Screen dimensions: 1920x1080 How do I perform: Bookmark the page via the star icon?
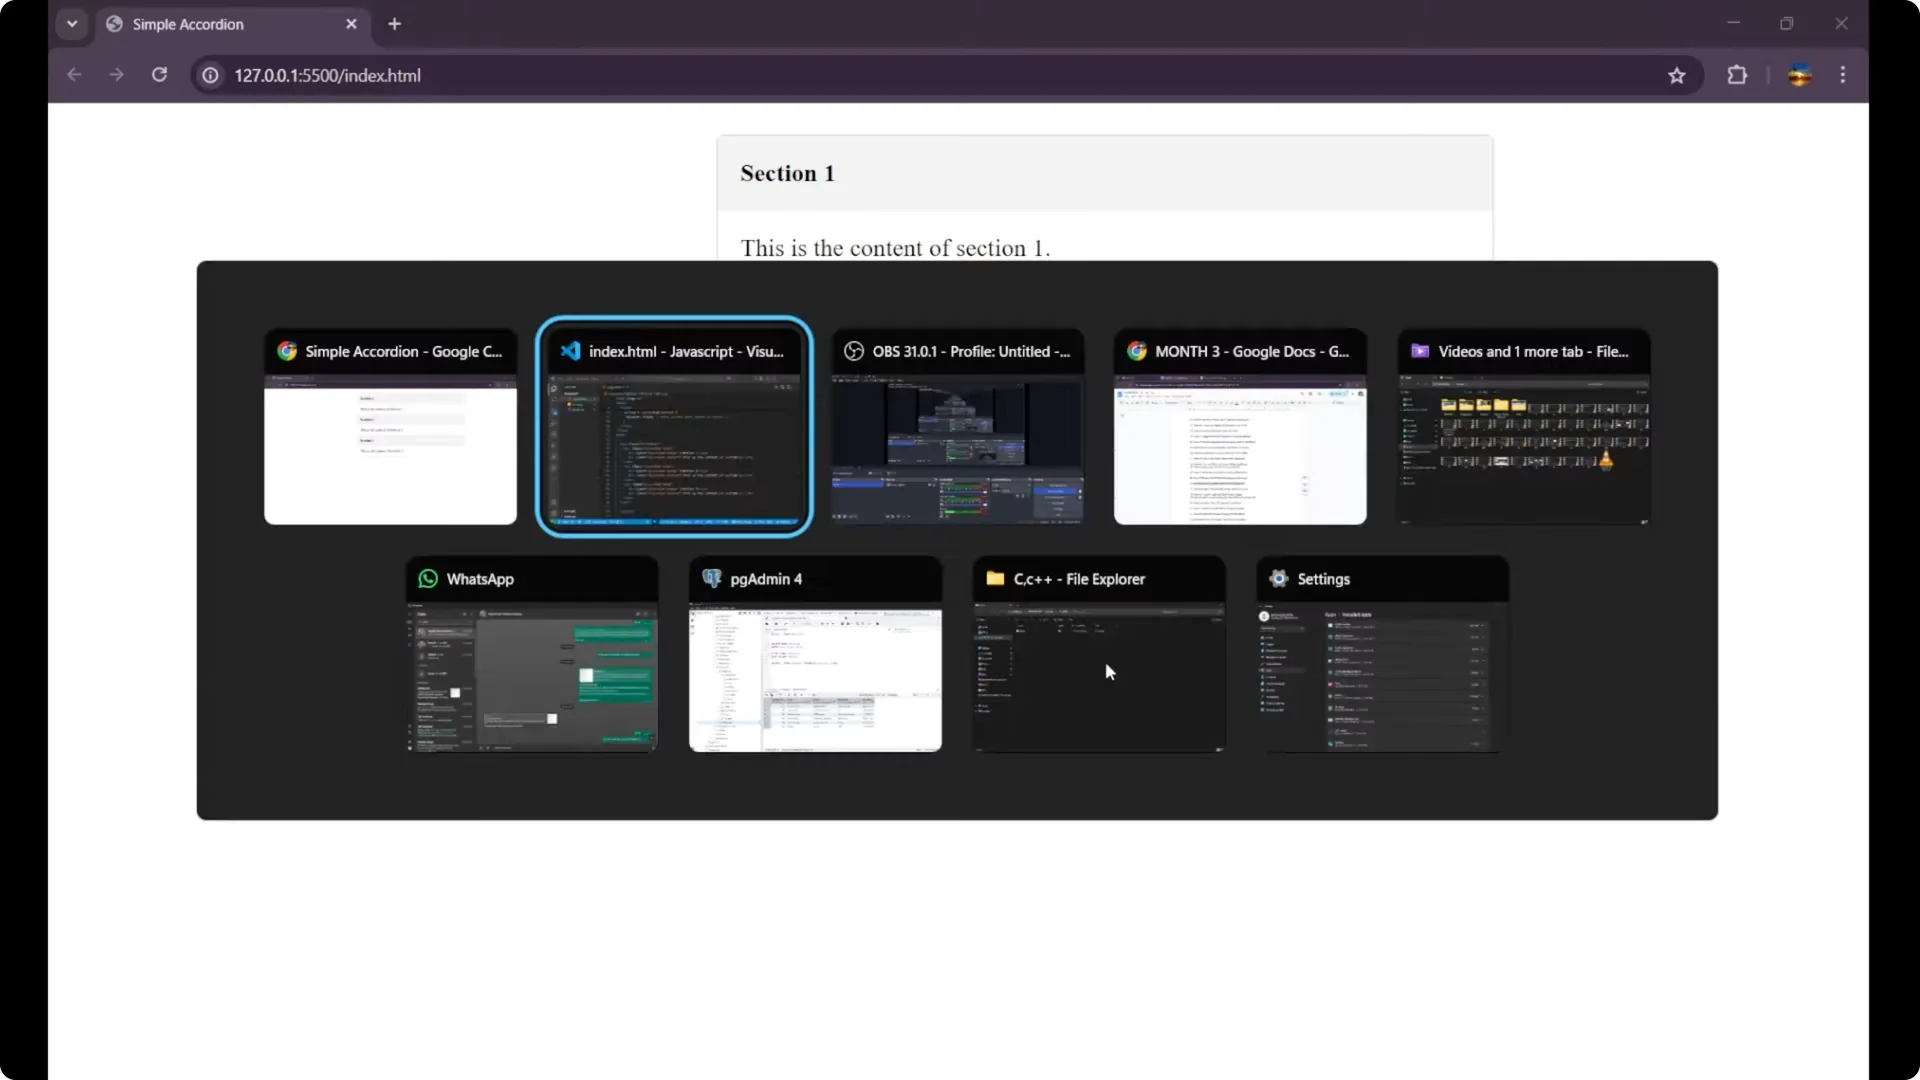[x=1677, y=75]
